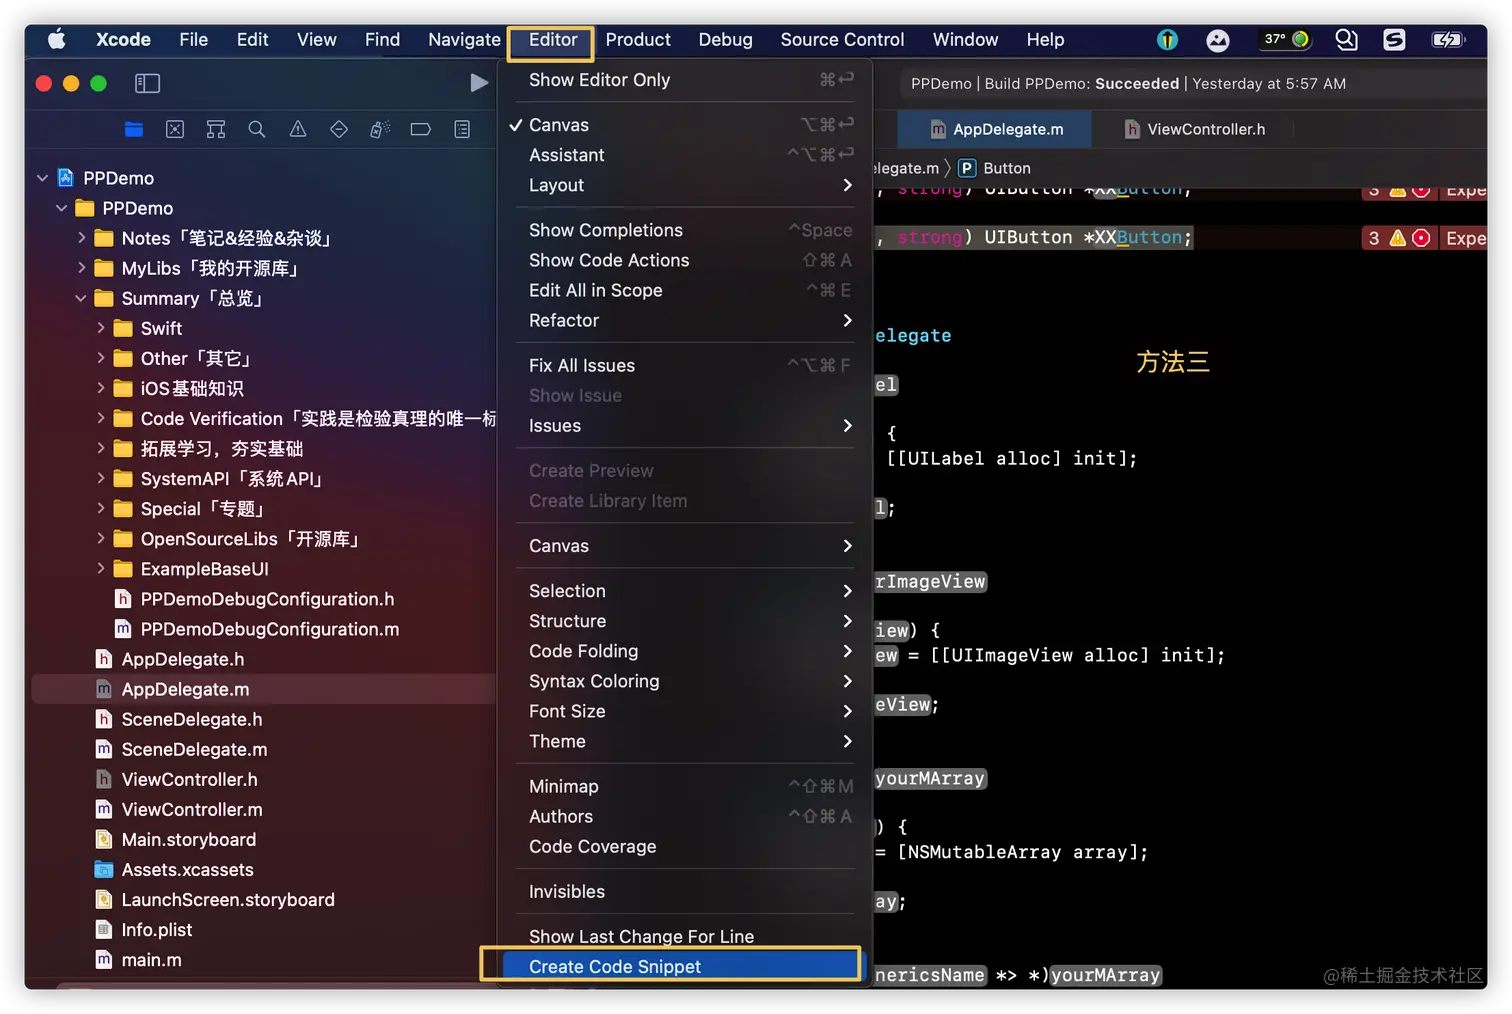Click the Spotlight search icon in menu bar
This screenshot has height=1014, width=1512.
[1346, 40]
